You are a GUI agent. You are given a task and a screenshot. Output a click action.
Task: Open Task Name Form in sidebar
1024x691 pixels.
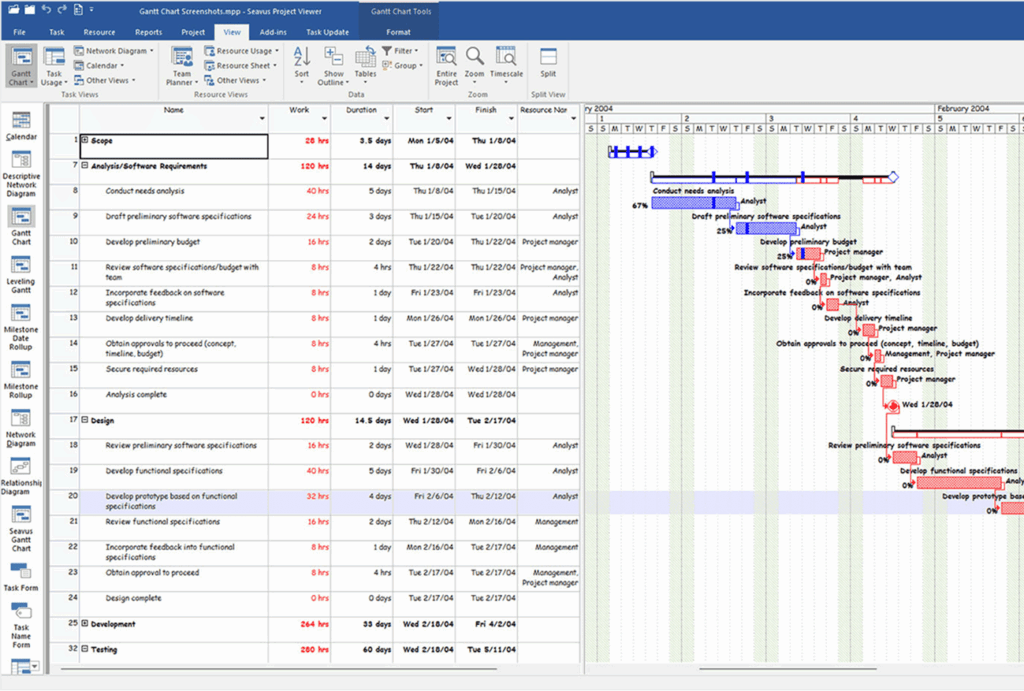[21, 626]
